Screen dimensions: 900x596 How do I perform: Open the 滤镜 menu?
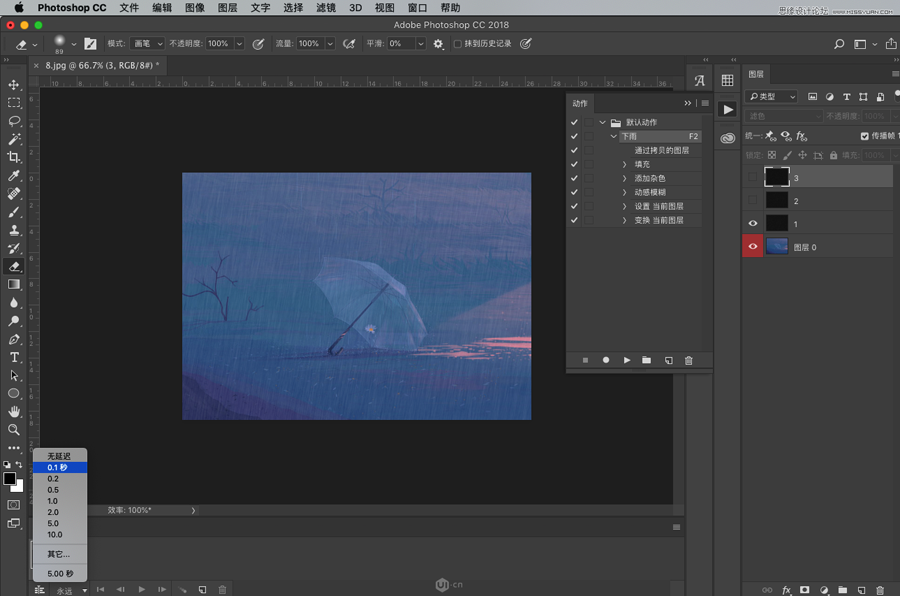point(325,8)
